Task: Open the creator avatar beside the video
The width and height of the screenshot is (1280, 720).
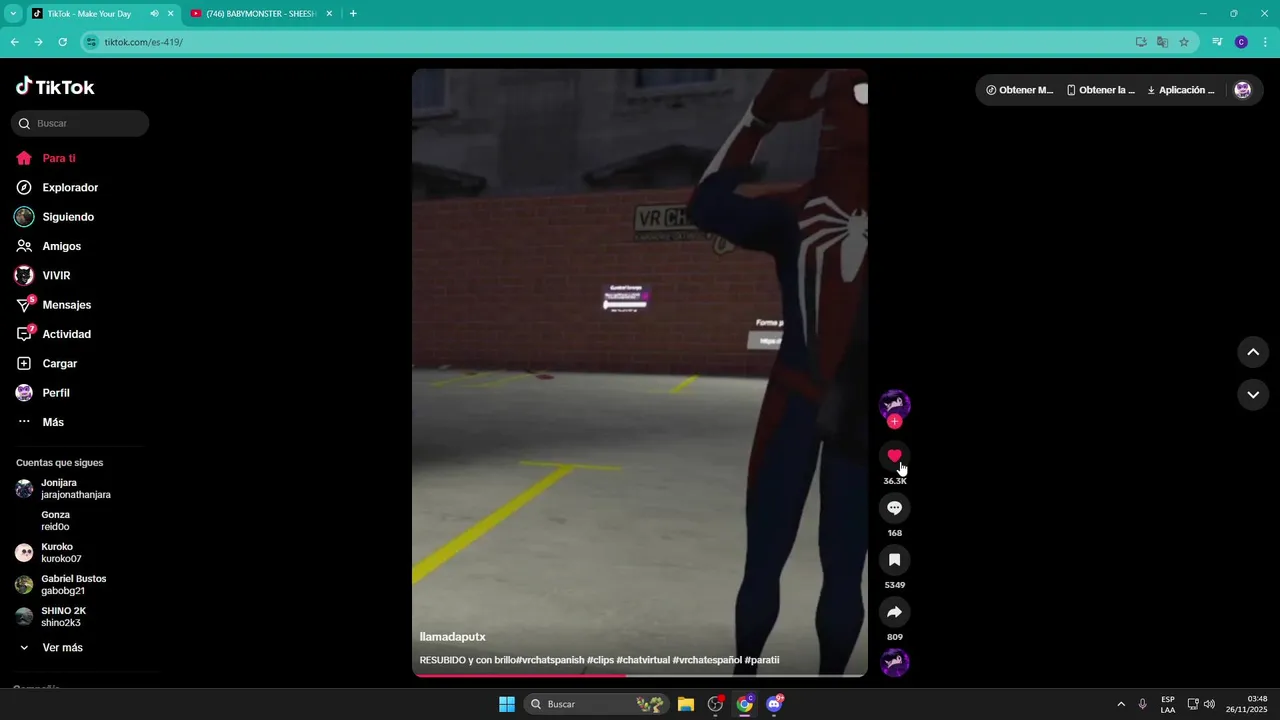Action: (x=894, y=404)
